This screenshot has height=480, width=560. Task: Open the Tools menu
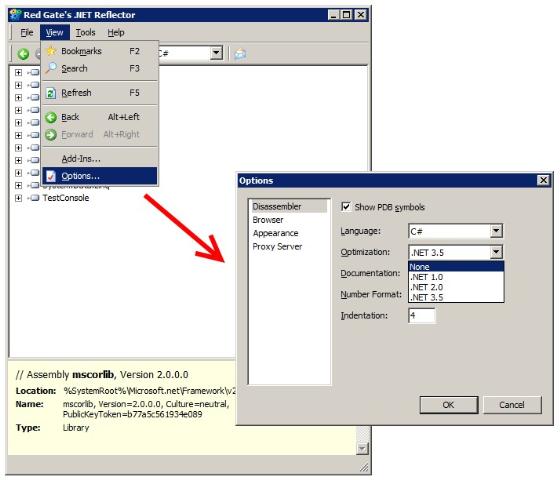(85, 32)
